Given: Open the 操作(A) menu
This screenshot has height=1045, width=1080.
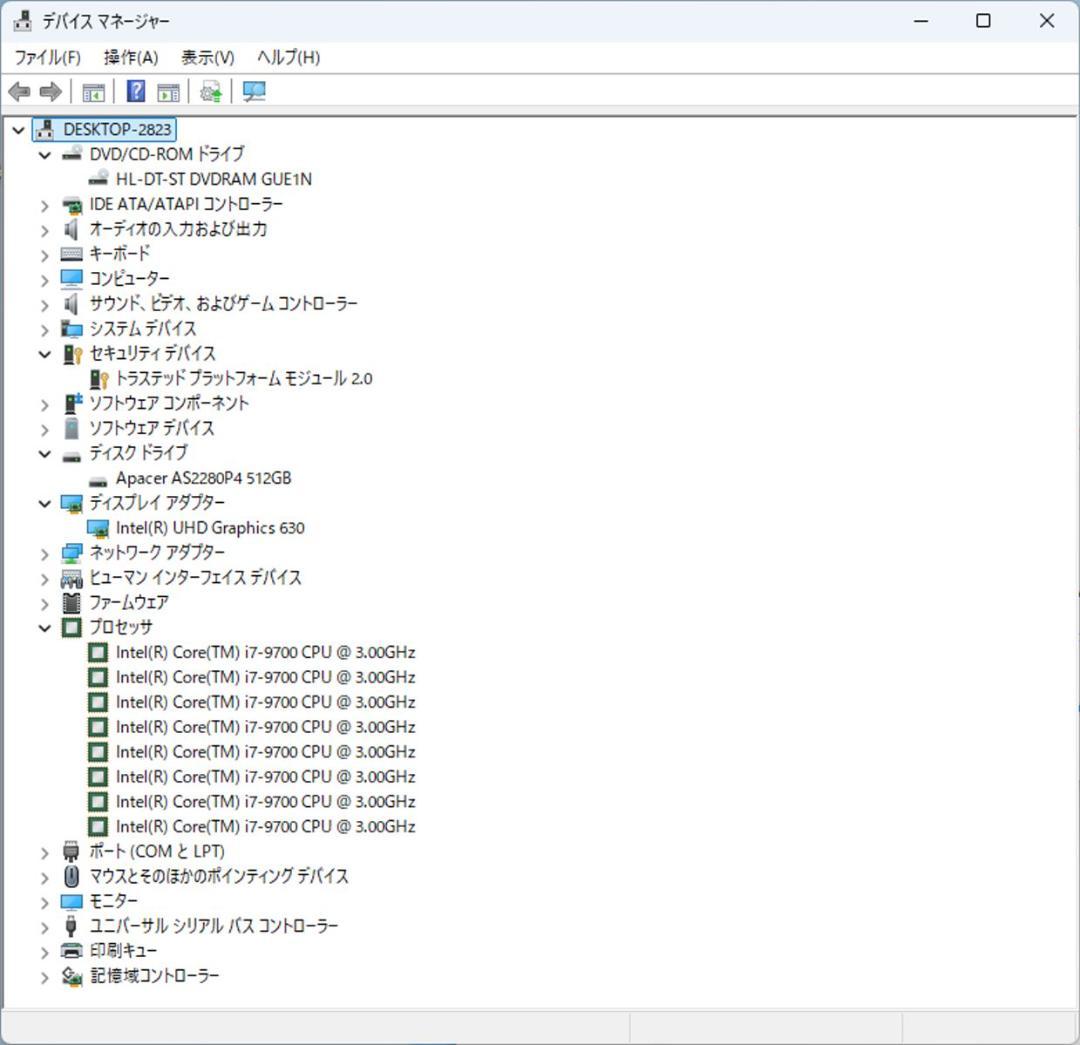Looking at the screenshot, I should (130, 57).
